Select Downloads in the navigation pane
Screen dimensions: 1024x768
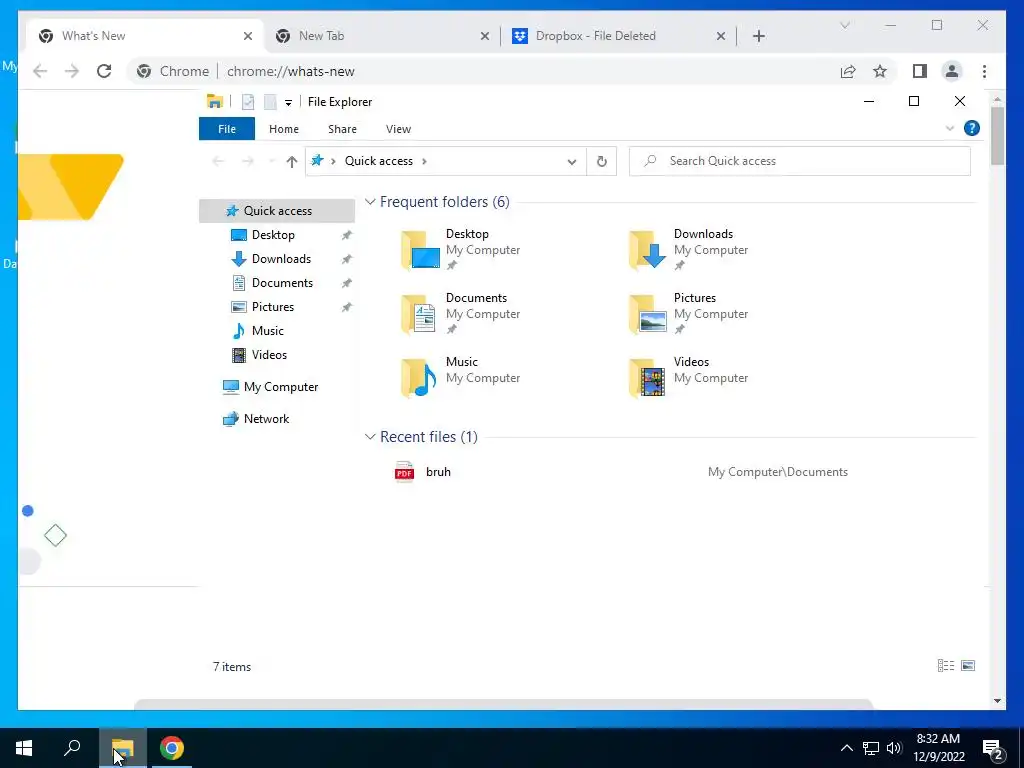point(281,259)
